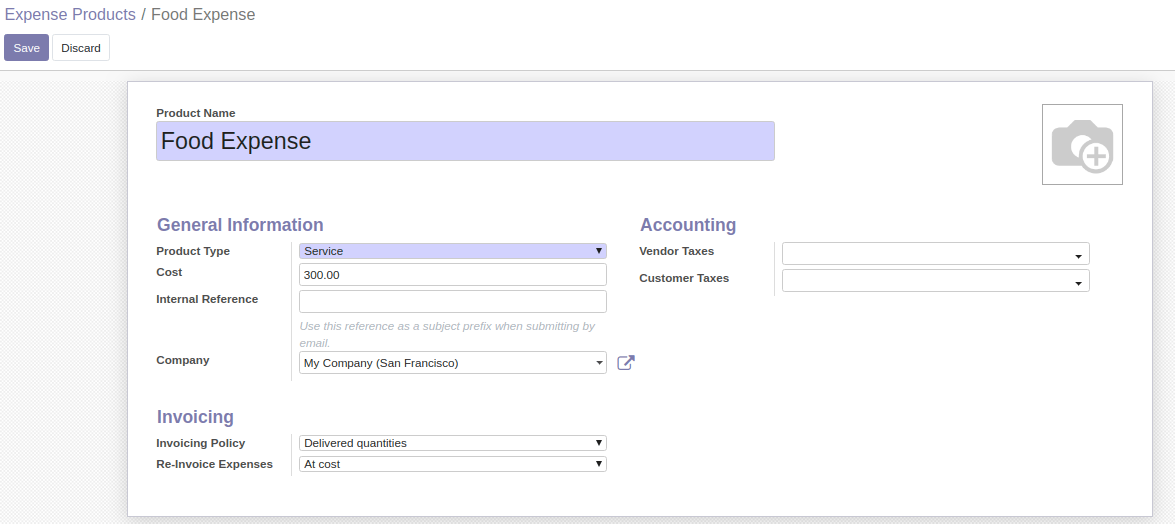The height and width of the screenshot is (525, 1176).
Task: Click the Product Name label
Action: pos(196,113)
